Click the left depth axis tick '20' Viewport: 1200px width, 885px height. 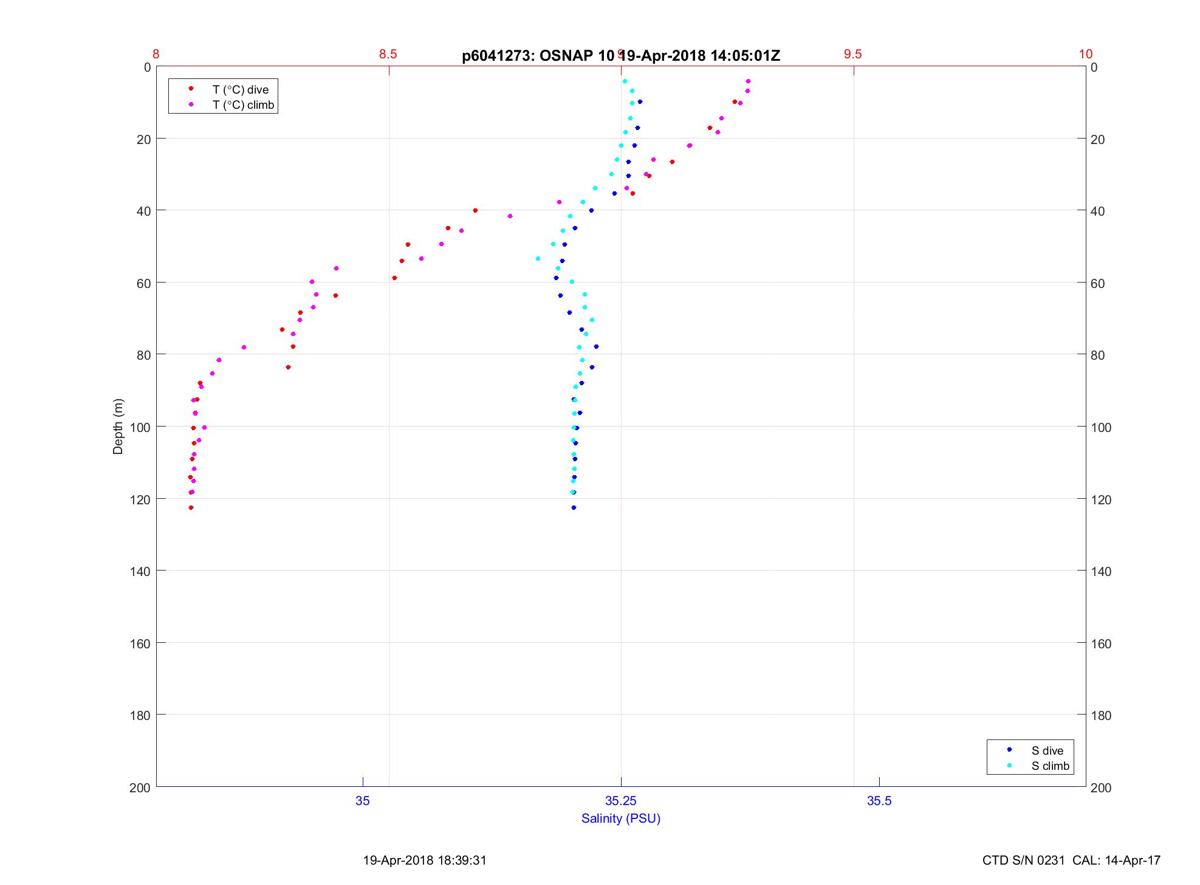pos(144,139)
